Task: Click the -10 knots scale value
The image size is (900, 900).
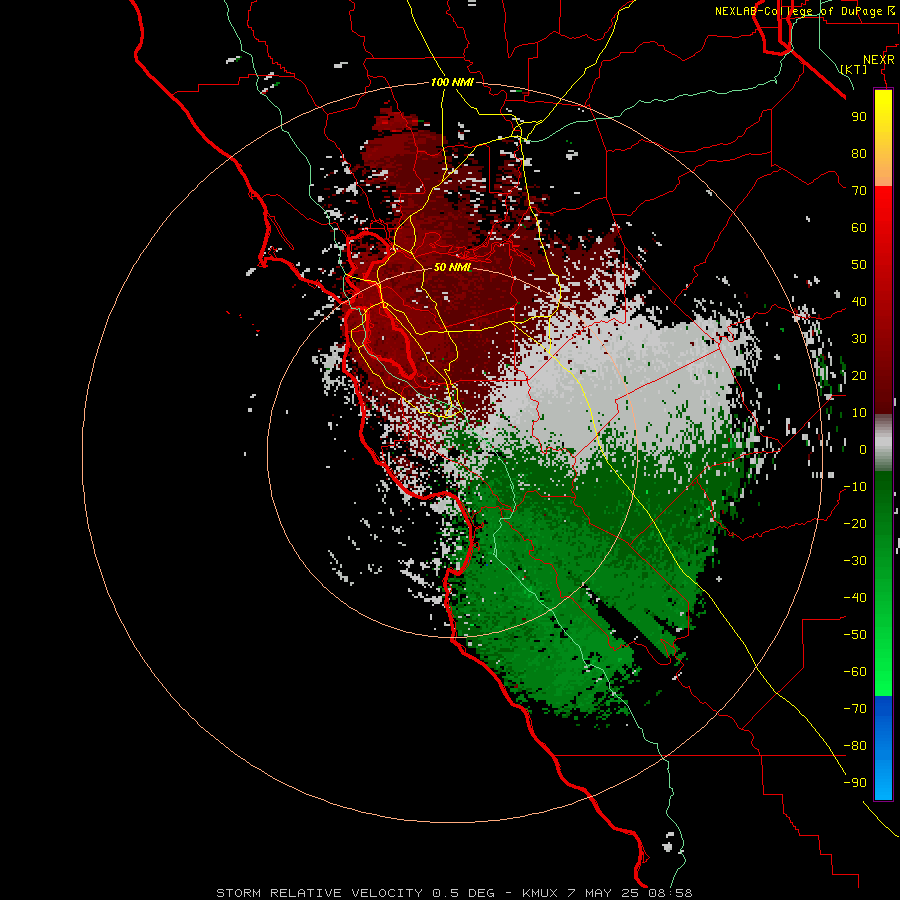Action: (x=855, y=487)
